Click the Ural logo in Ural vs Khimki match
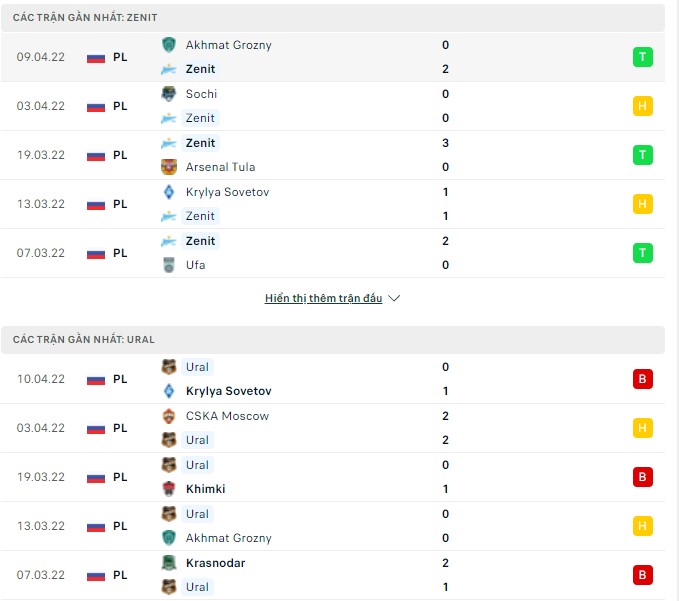Image resolution: width=679 pixels, height=601 pixels. pos(169,465)
